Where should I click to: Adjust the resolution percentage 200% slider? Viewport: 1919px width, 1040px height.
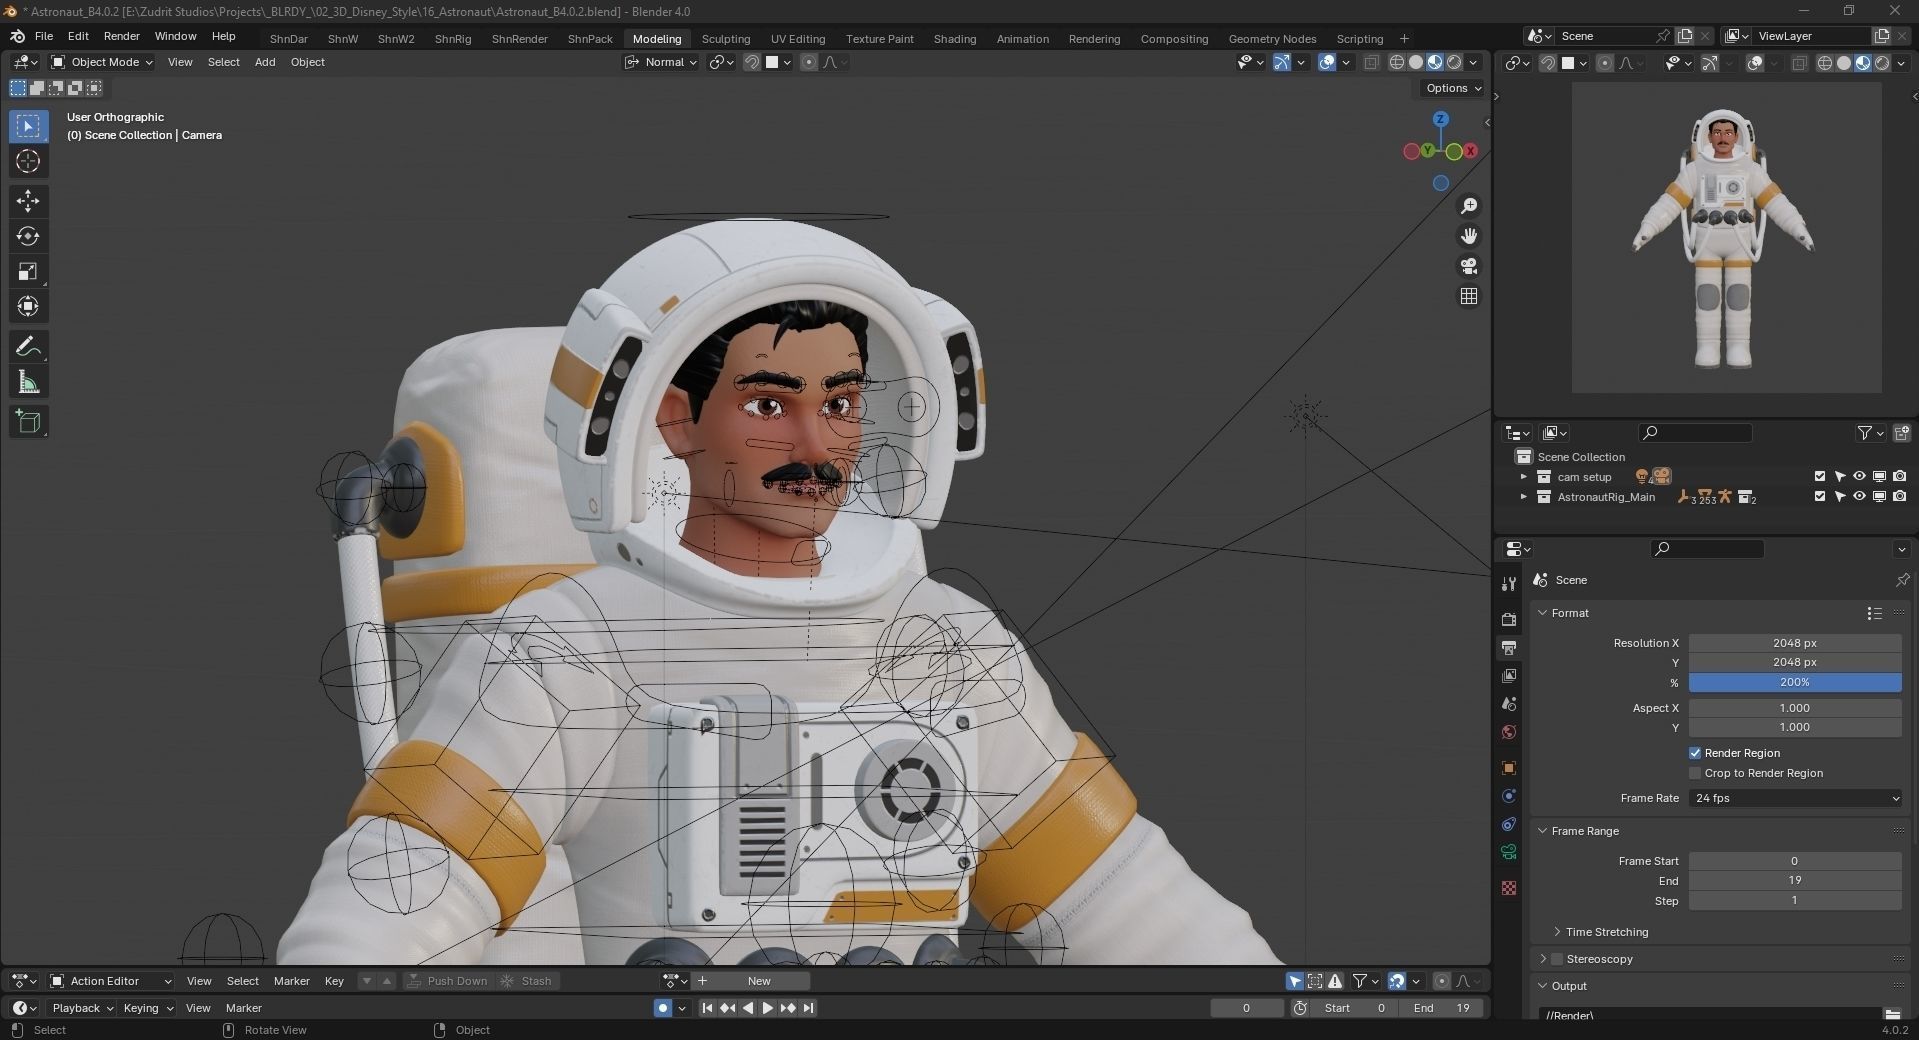point(1795,682)
